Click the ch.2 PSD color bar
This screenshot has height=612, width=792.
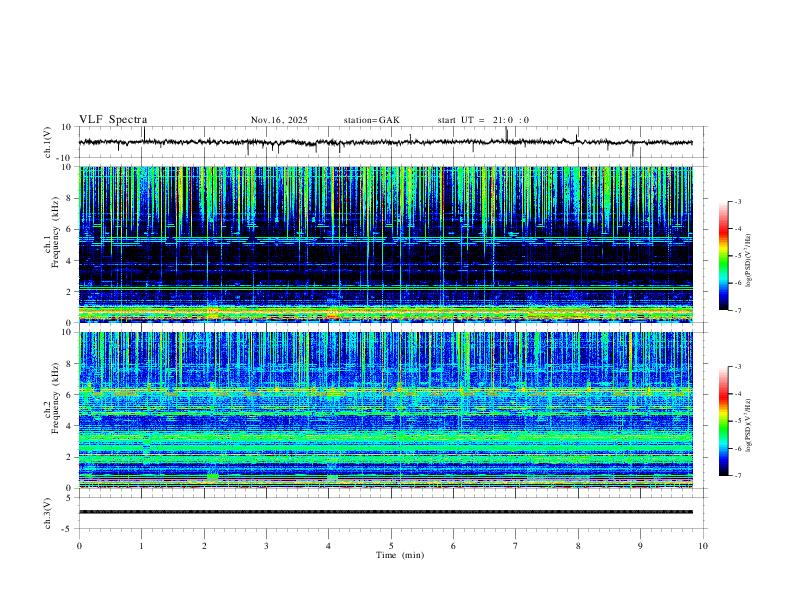coord(724,421)
